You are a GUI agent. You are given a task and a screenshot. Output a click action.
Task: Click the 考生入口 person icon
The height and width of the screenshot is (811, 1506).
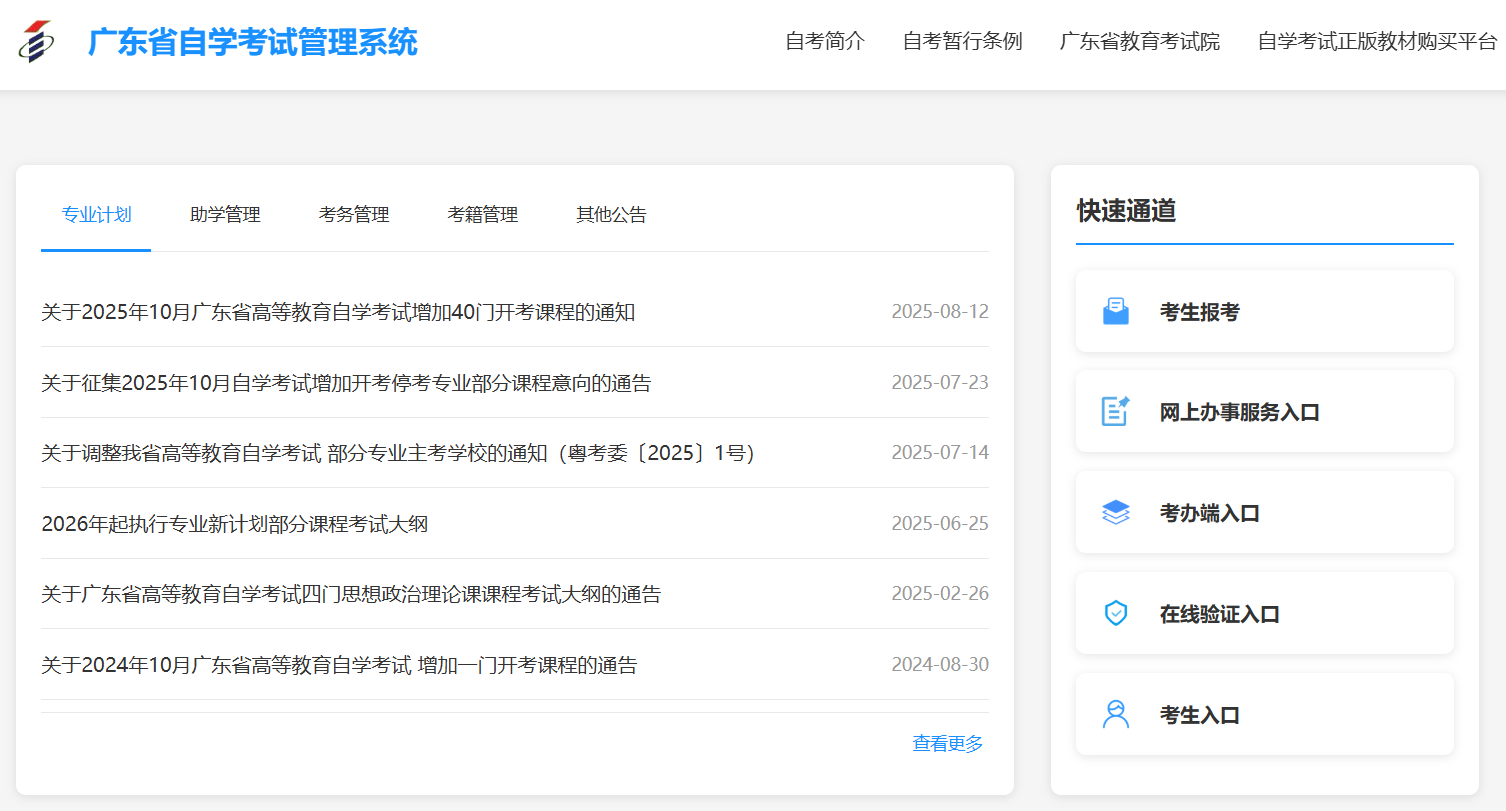coord(1114,713)
